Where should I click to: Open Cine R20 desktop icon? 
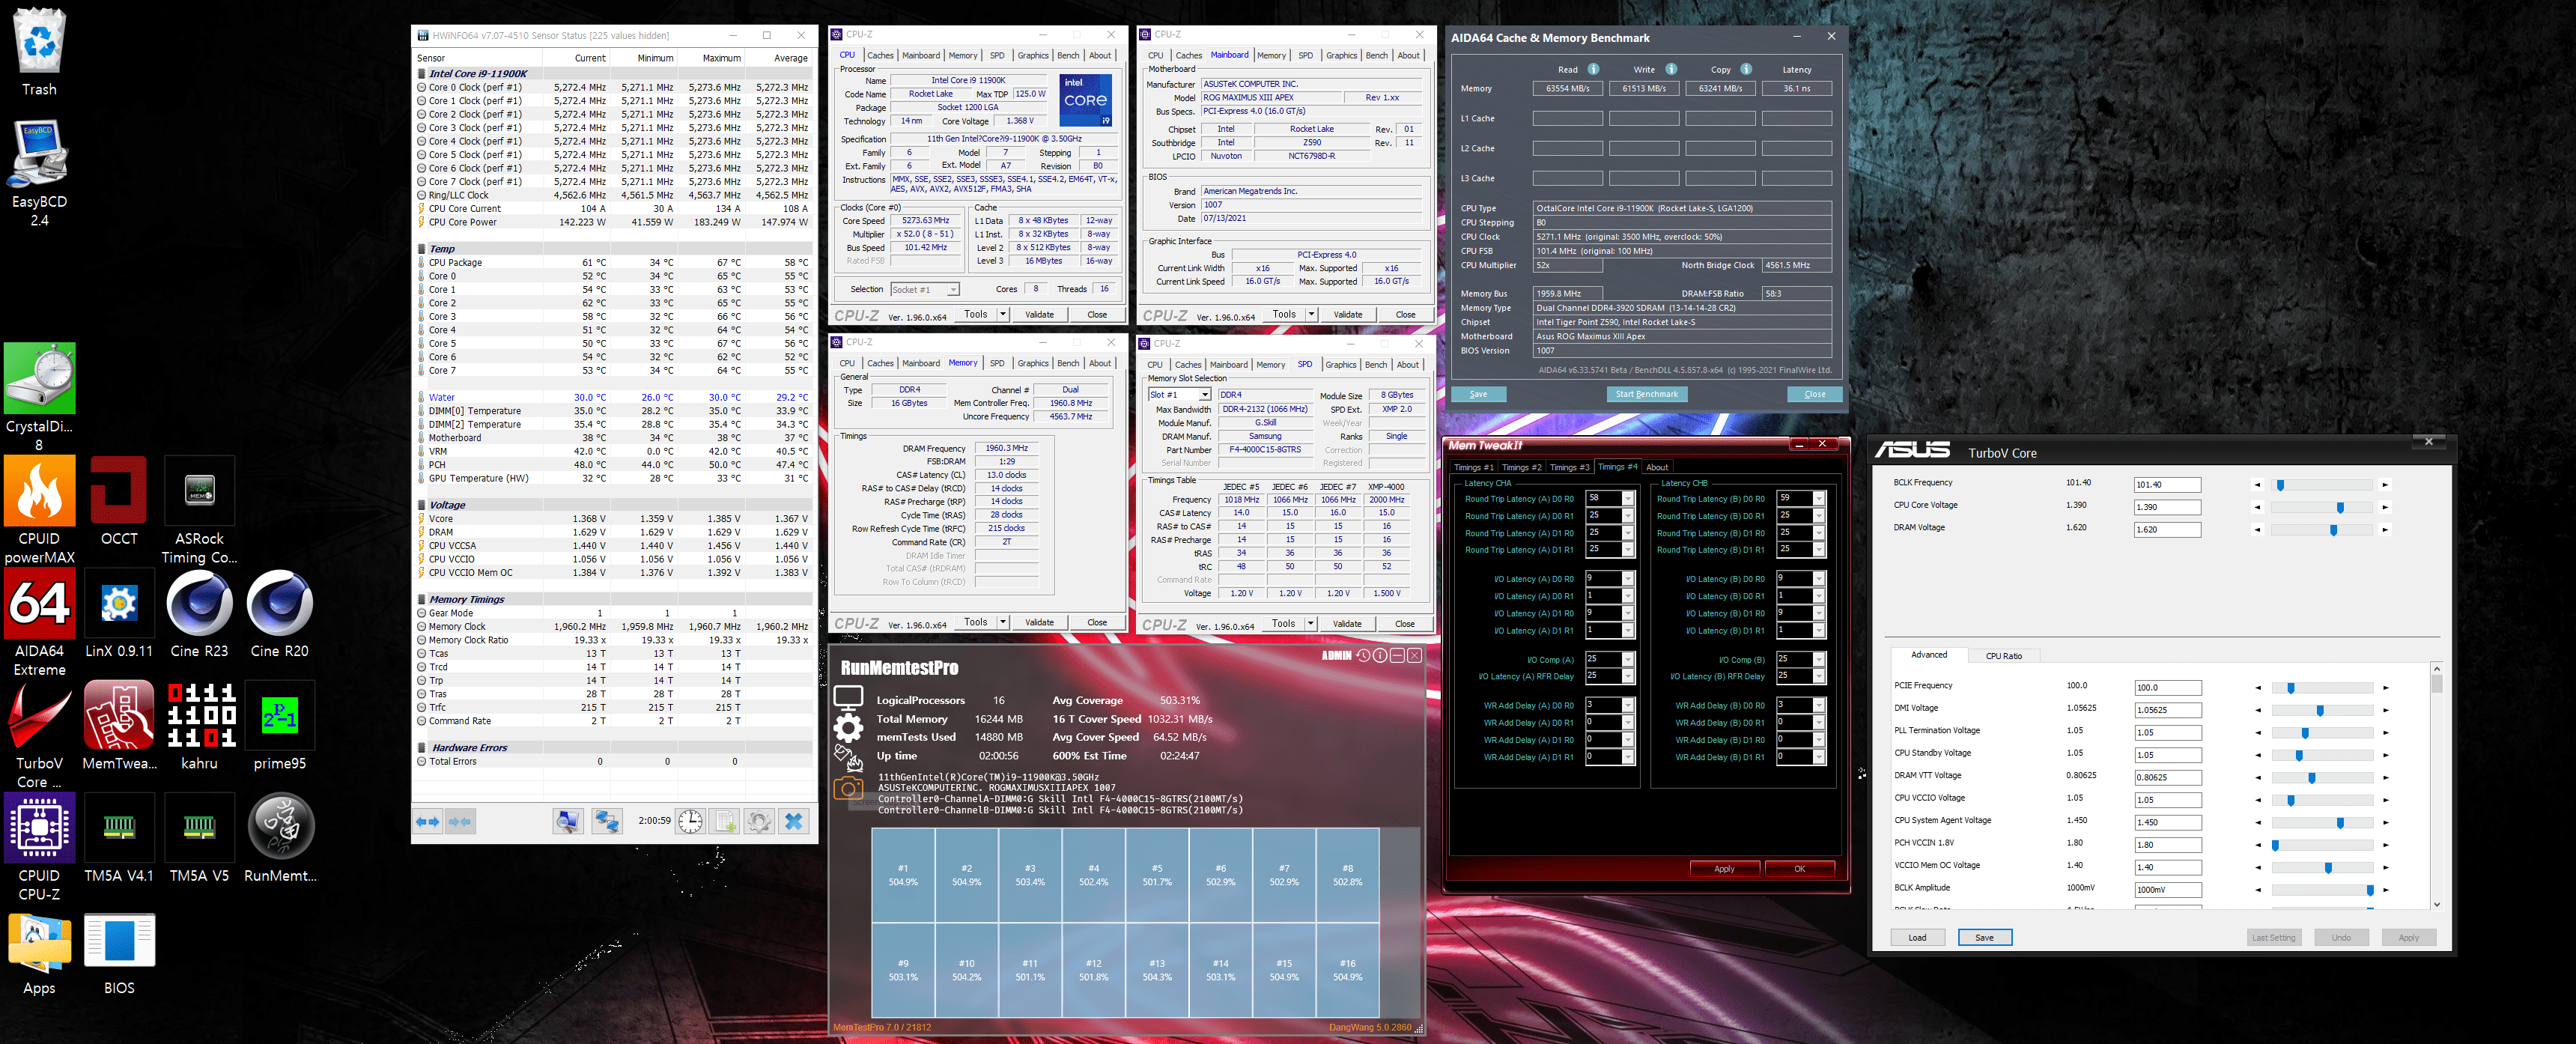(279, 613)
